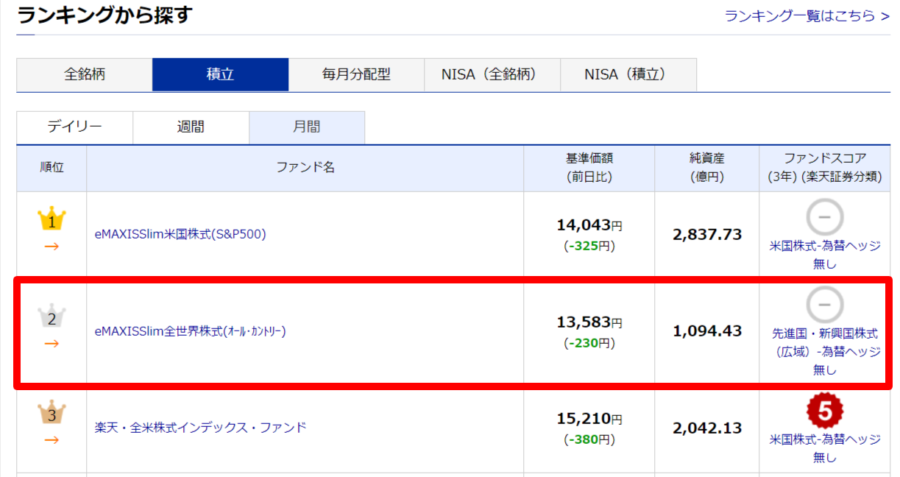Click the gold rank 1 crown icon
Screen dimensions: 900x477
(52, 219)
